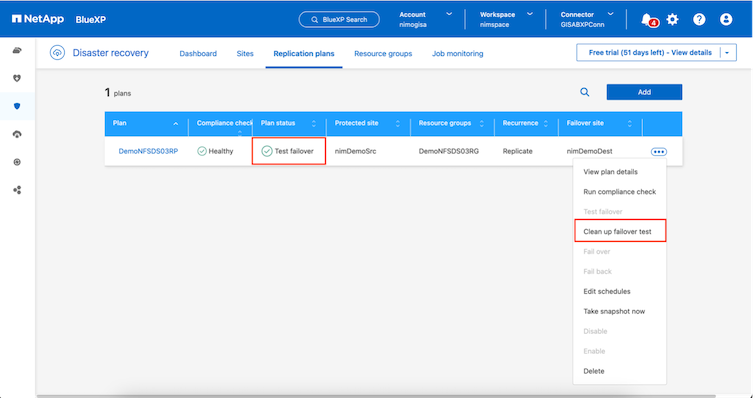
Task: Open the DemoNFSDS03RP plan link
Action: pyautogui.click(x=148, y=151)
